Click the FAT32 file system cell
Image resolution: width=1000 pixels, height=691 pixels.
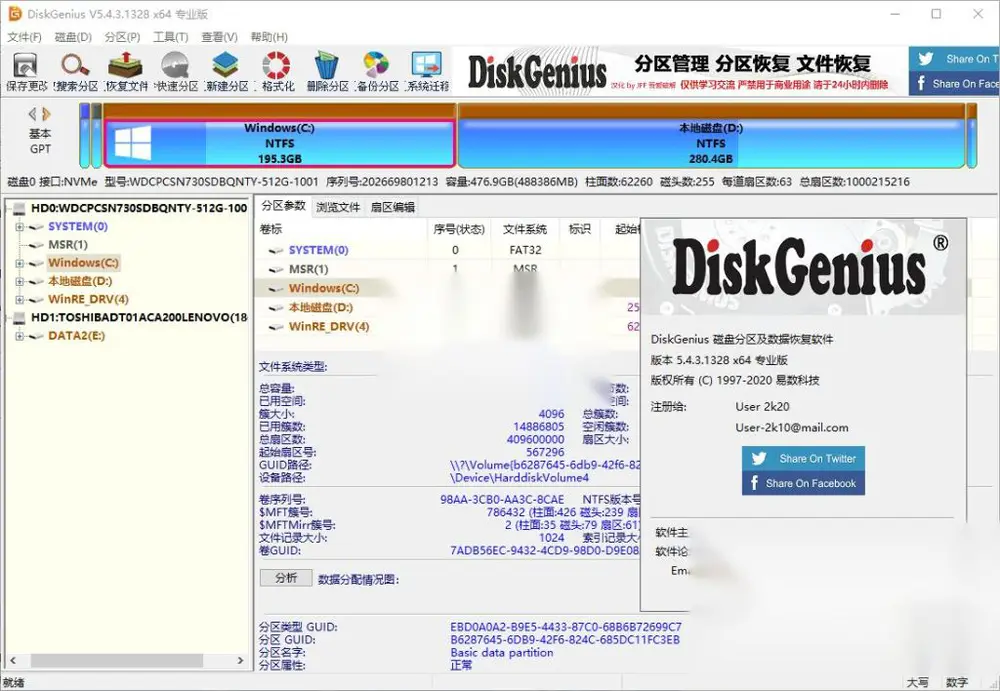(x=525, y=250)
